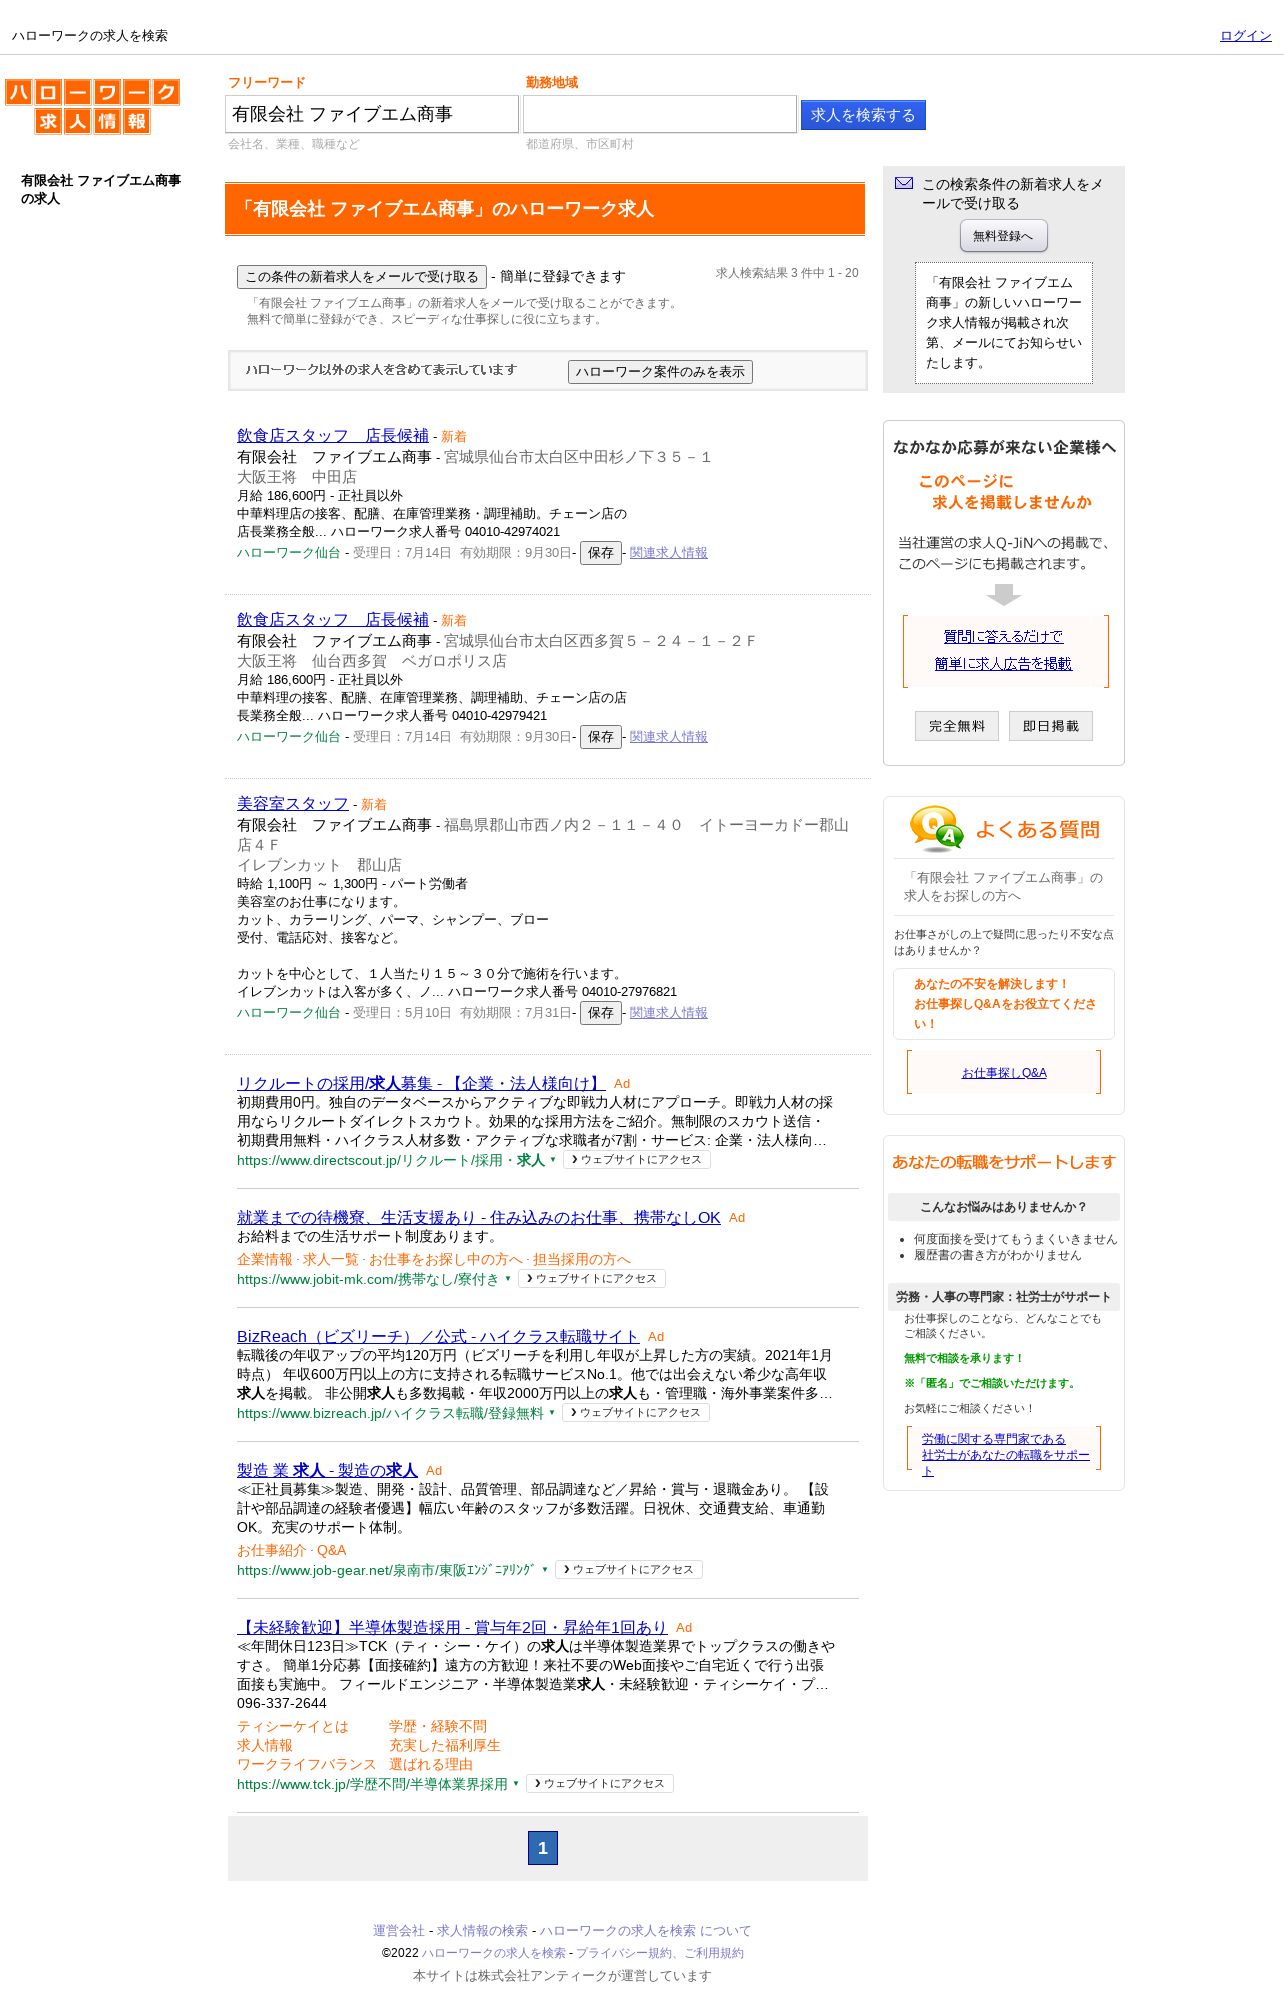The height and width of the screenshot is (1996, 1284).
Task: Save the イレブンカット 郡山店 job
Action: (601, 1013)
